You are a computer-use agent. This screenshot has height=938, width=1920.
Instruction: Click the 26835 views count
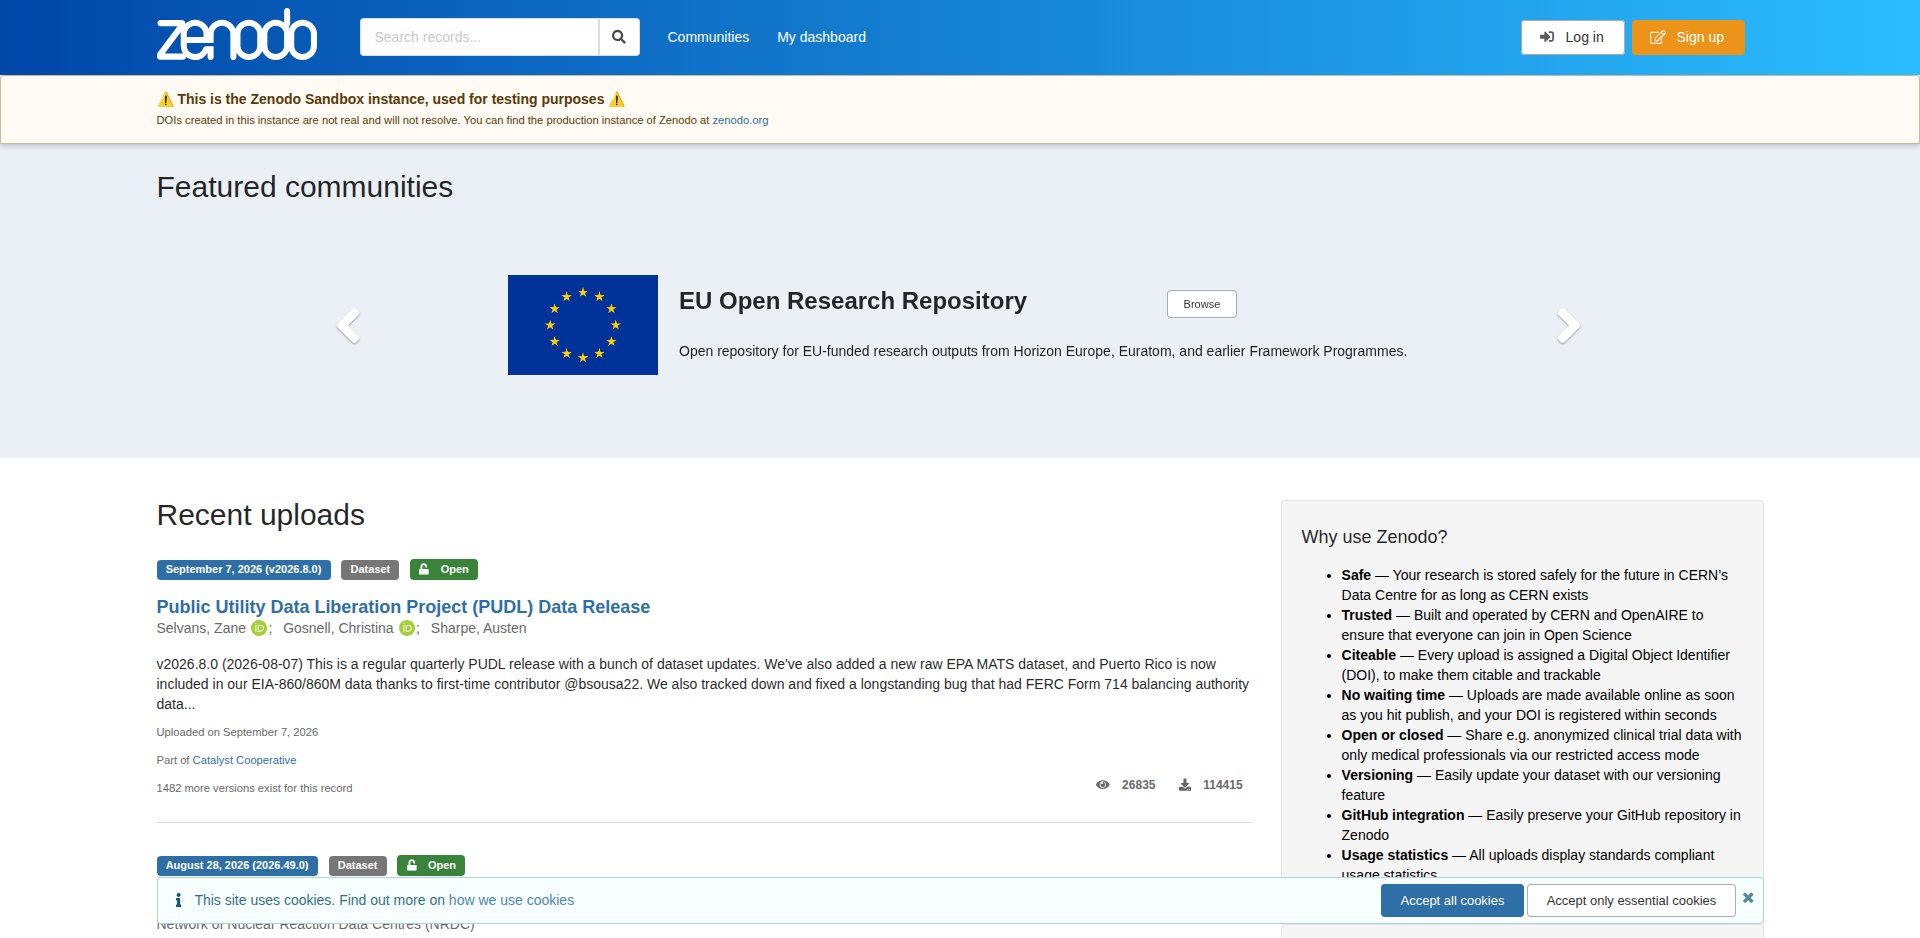click(1138, 785)
